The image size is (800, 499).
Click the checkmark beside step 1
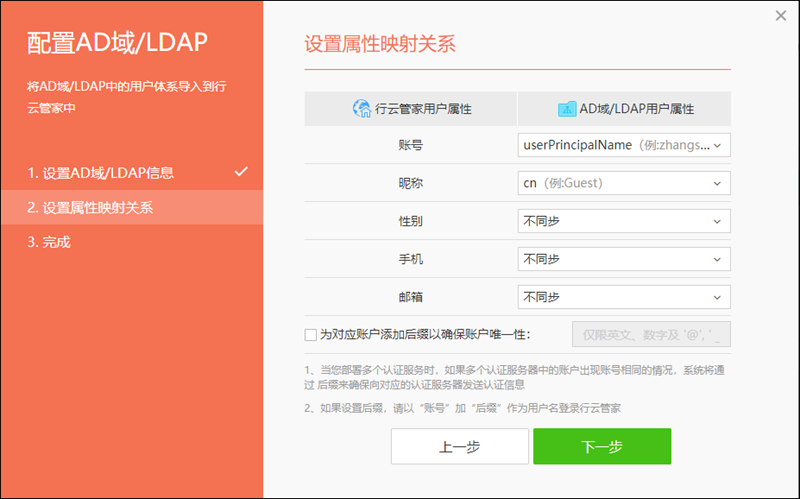(x=240, y=172)
